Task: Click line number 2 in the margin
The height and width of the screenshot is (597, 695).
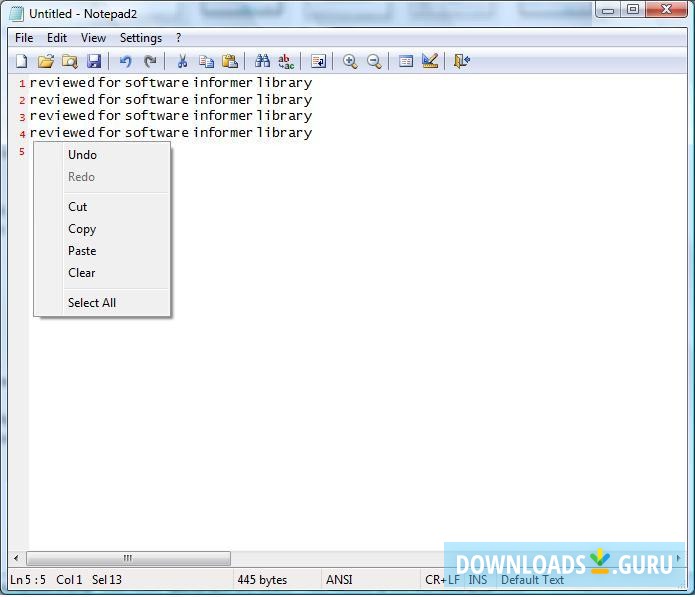Action: click(x=22, y=100)
